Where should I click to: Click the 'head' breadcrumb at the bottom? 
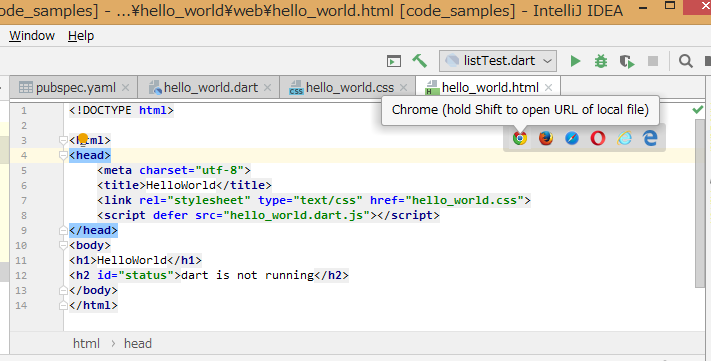tap(138, 344)
